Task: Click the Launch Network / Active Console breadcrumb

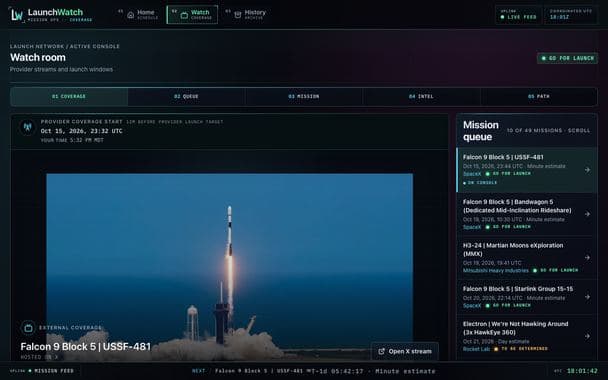Action: (x=65, y=47)
